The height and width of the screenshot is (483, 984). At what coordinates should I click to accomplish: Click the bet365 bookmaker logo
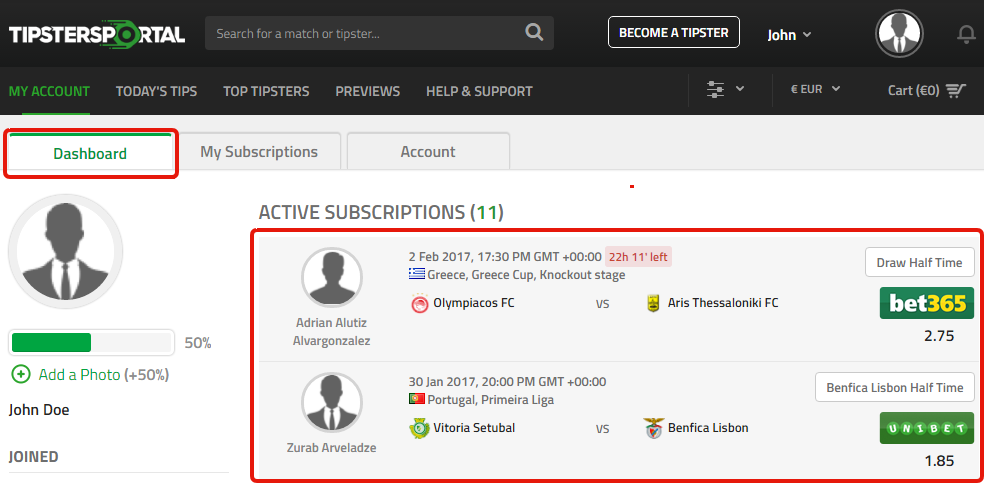point(927,303)
